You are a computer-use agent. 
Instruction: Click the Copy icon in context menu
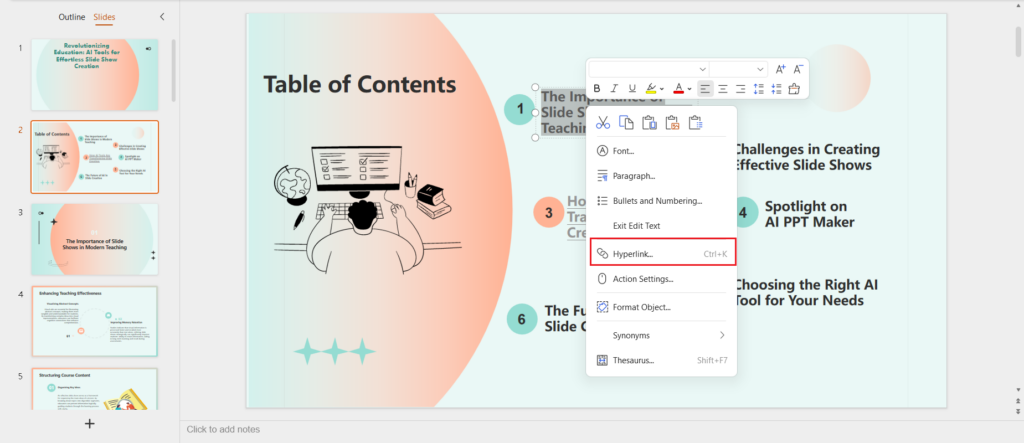[x=626, y=123]
